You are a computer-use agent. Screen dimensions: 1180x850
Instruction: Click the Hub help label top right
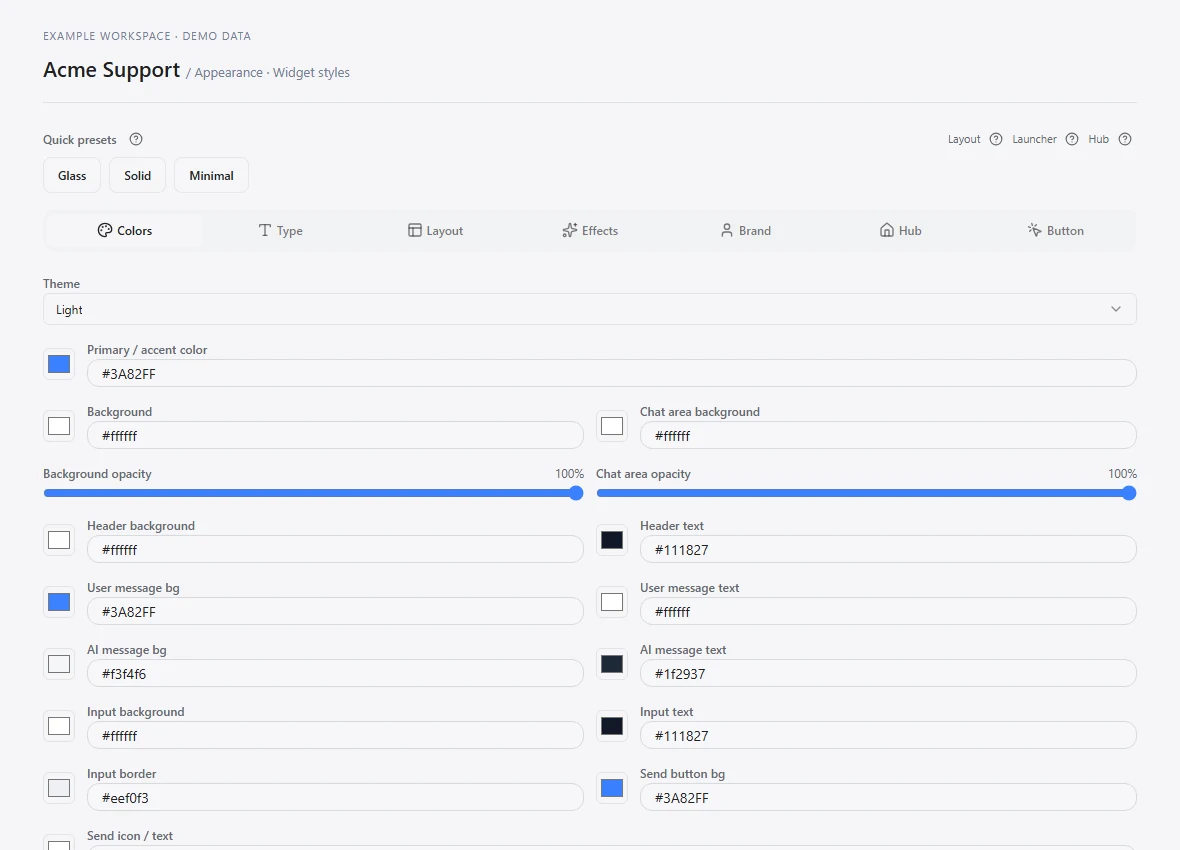click(x=1098, y=139)
